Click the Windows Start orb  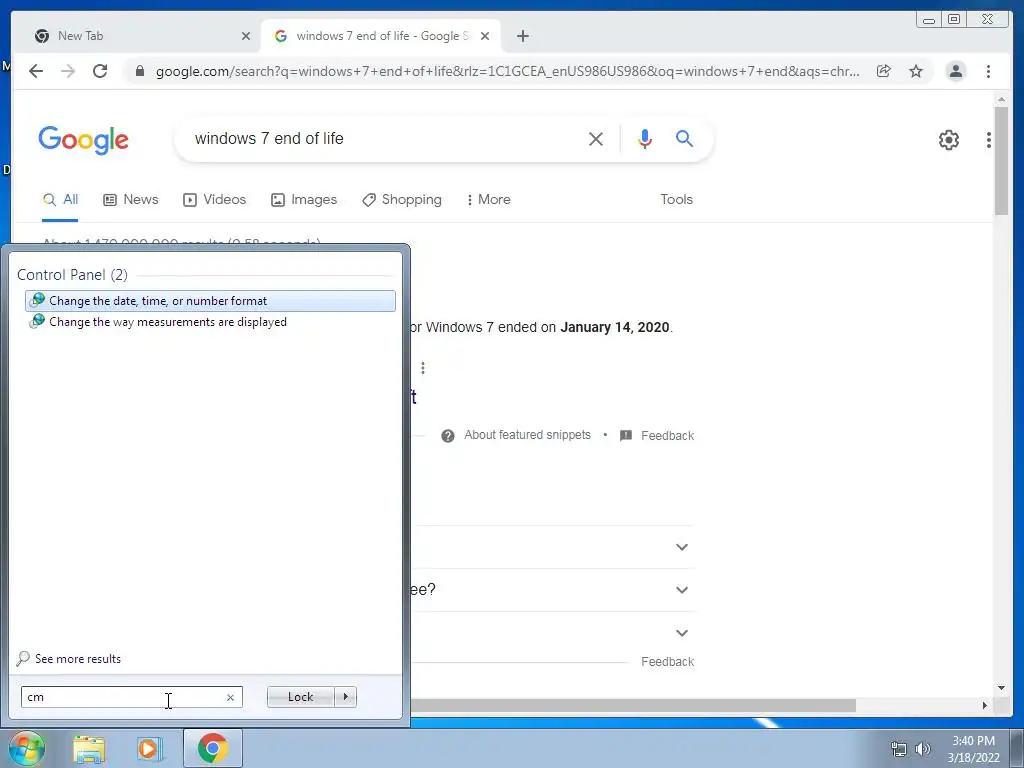coord(26,748)
